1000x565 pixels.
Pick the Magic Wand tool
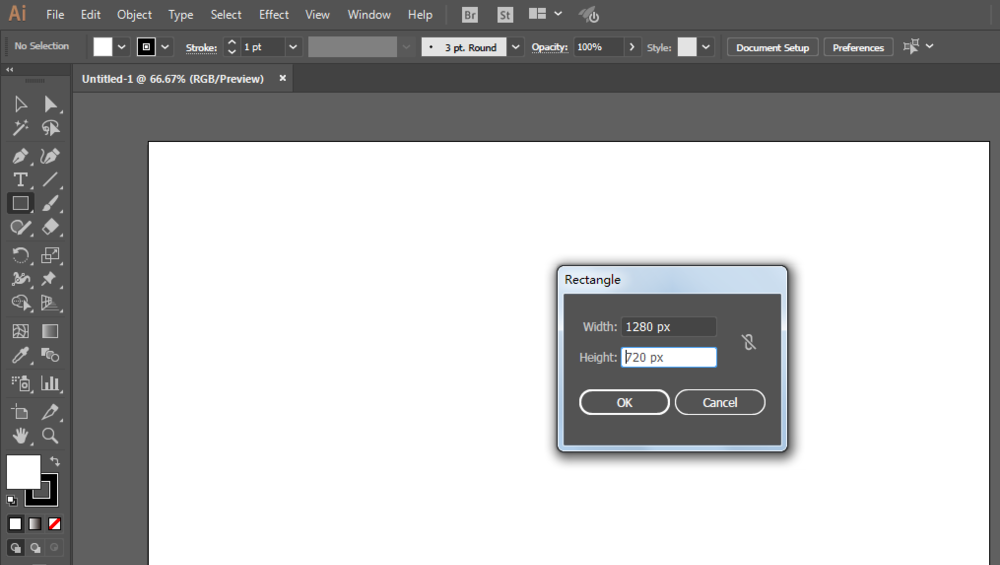(x=20, y=128)
